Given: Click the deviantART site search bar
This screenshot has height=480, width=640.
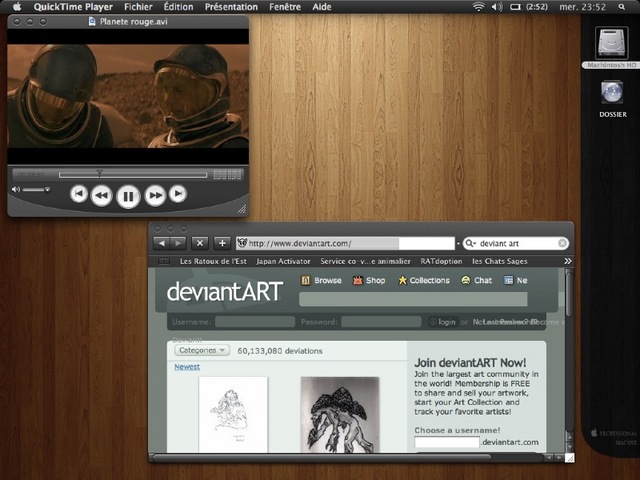Looking at the screenshot, I should click(x=413, y=299).
